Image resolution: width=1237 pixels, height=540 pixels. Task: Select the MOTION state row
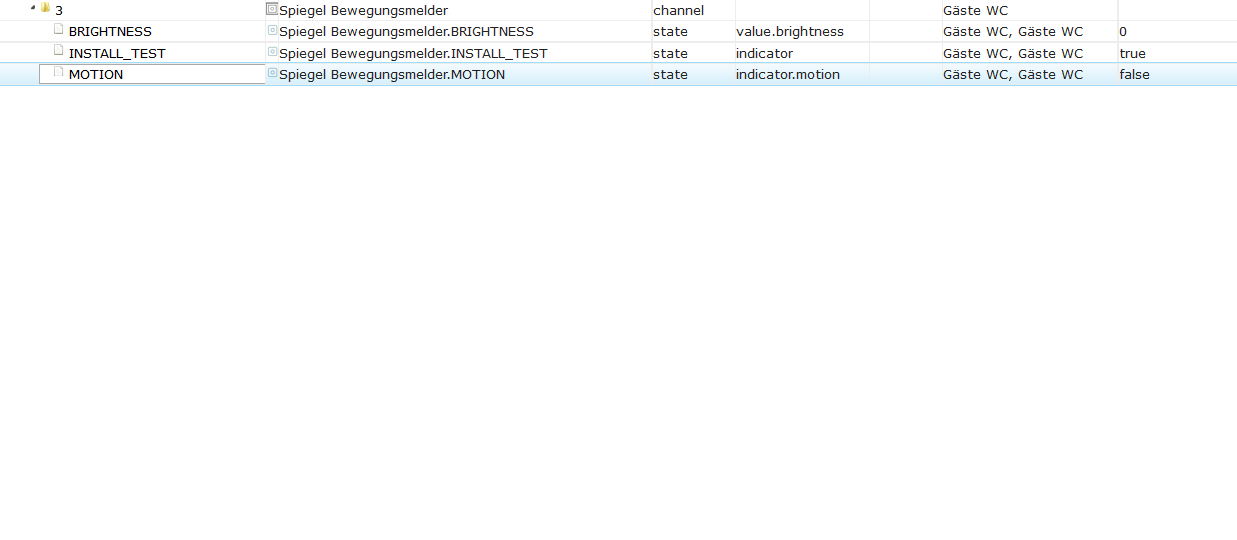[x=618, y=74]
